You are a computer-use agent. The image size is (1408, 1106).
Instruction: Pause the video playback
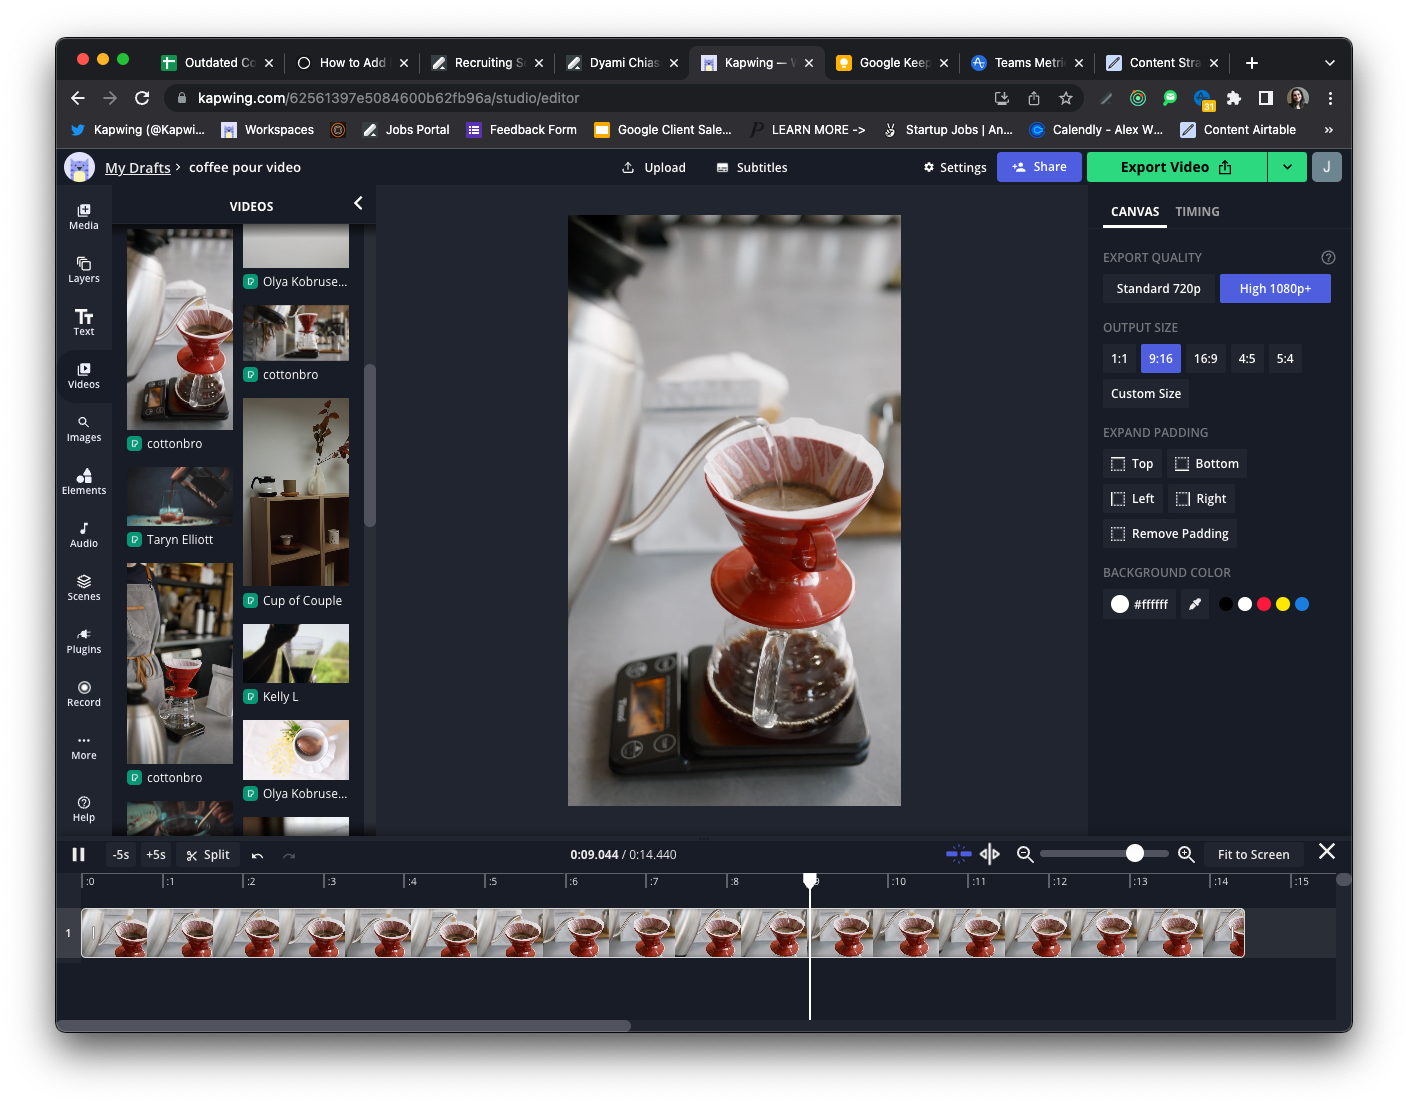78,855
